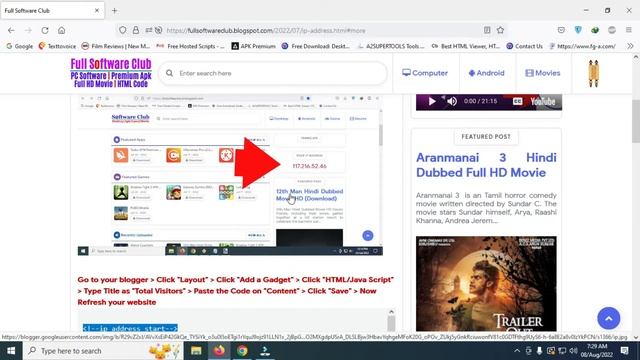The image size is (640, 360).
Task: Click the scroll-to-top round button
Action: [609, 318]
